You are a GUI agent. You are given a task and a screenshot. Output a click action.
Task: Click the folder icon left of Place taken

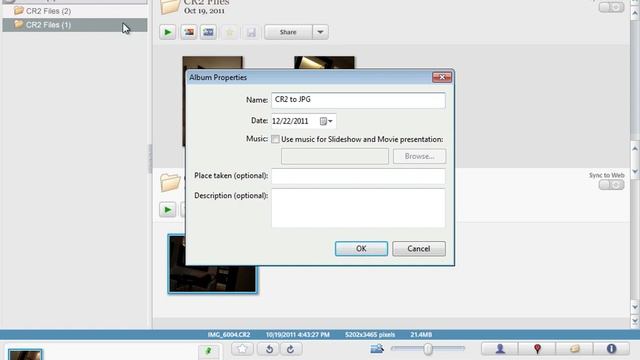(170, 182)
